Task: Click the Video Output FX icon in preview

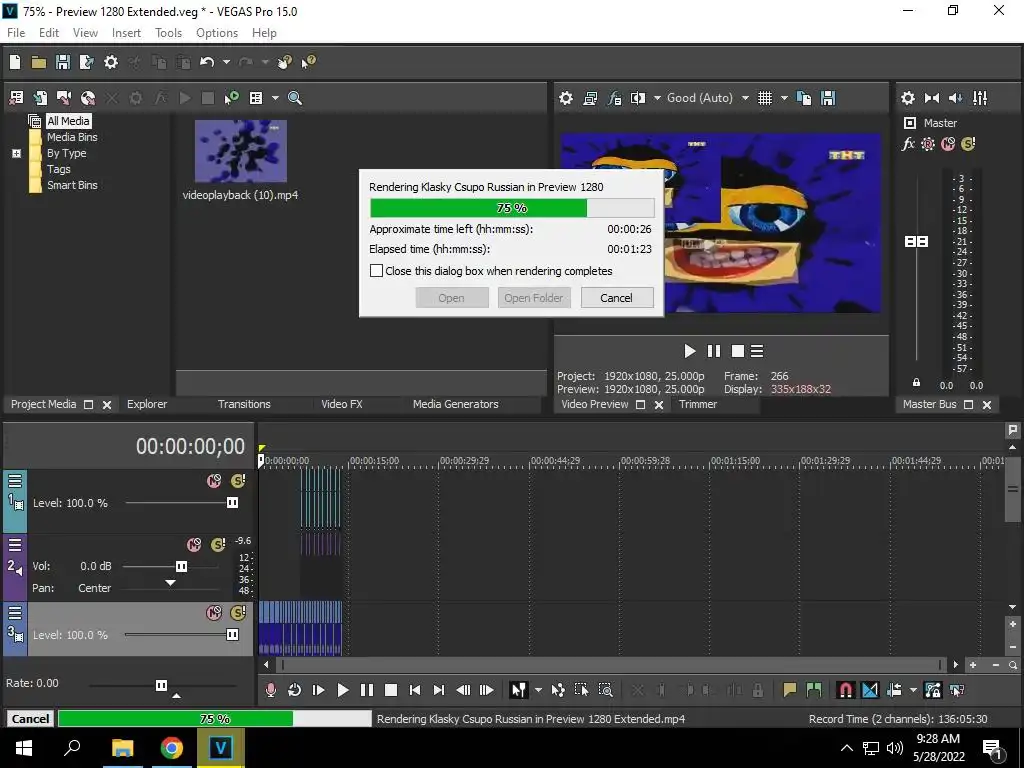Action: click(614, 98)
